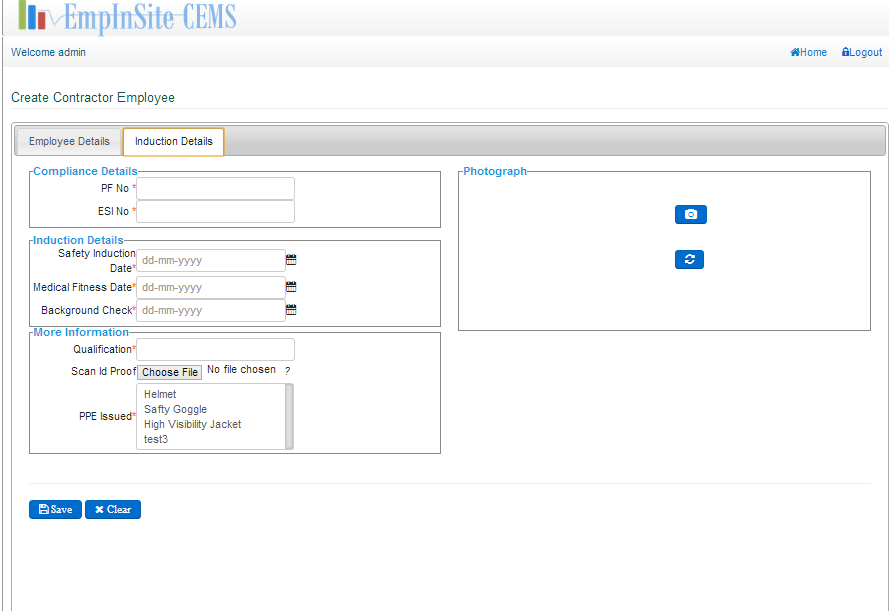Viewport: 889px width, 611px height.
Task: Focus the Qualification input field
Action: 215,349
